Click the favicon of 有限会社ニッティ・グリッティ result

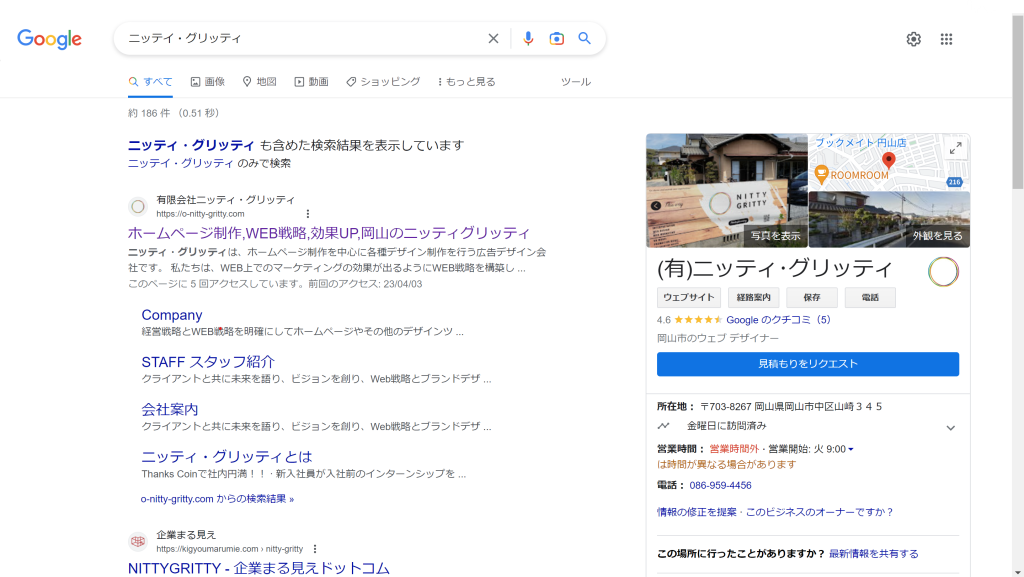coord(138,207)
